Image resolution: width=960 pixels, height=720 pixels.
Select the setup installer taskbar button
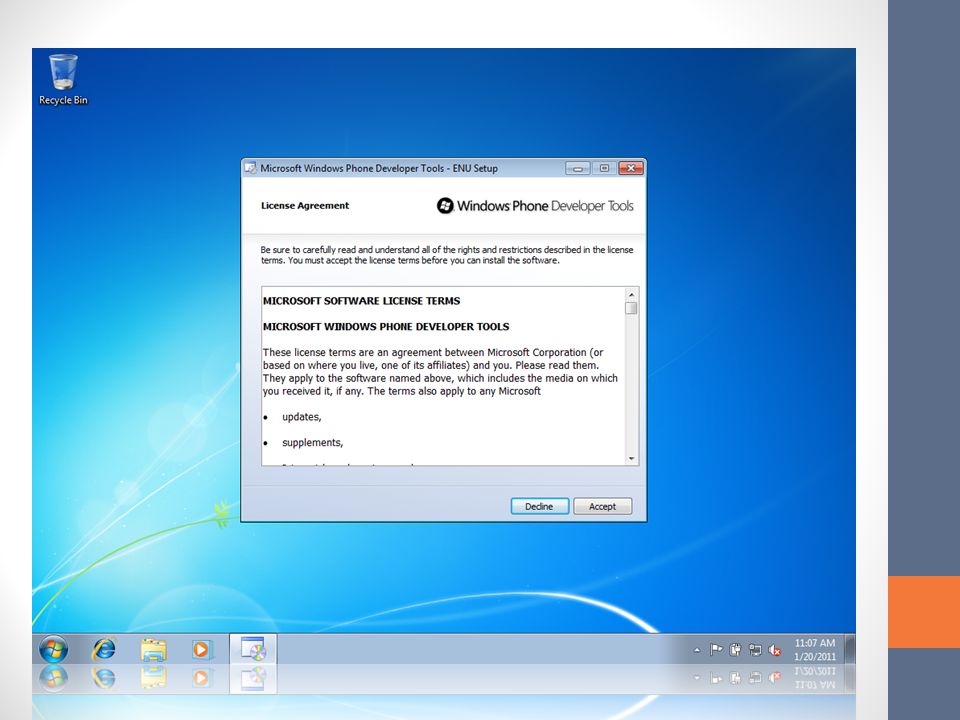click(253, 649)
